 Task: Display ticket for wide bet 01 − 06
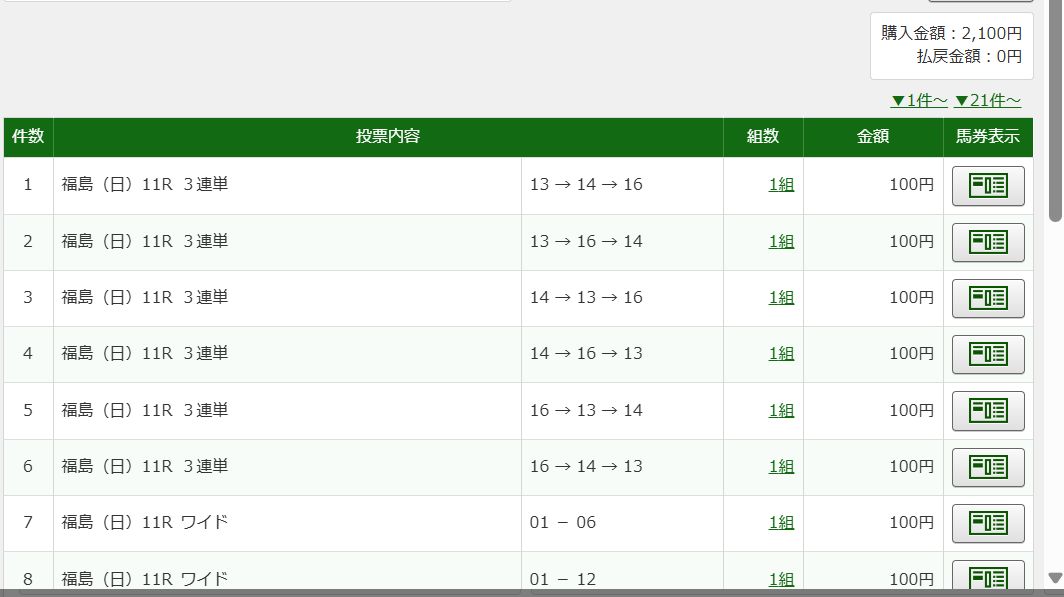point(988,523)
